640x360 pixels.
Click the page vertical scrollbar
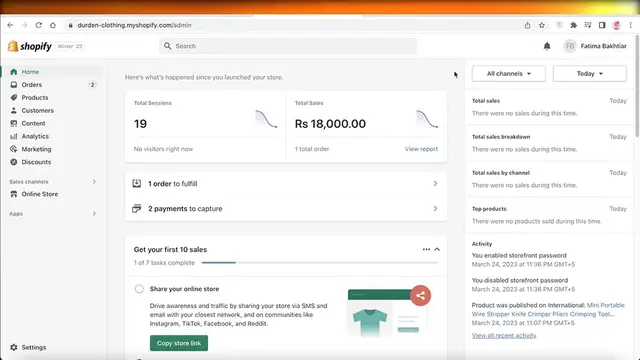coord(638,86)
